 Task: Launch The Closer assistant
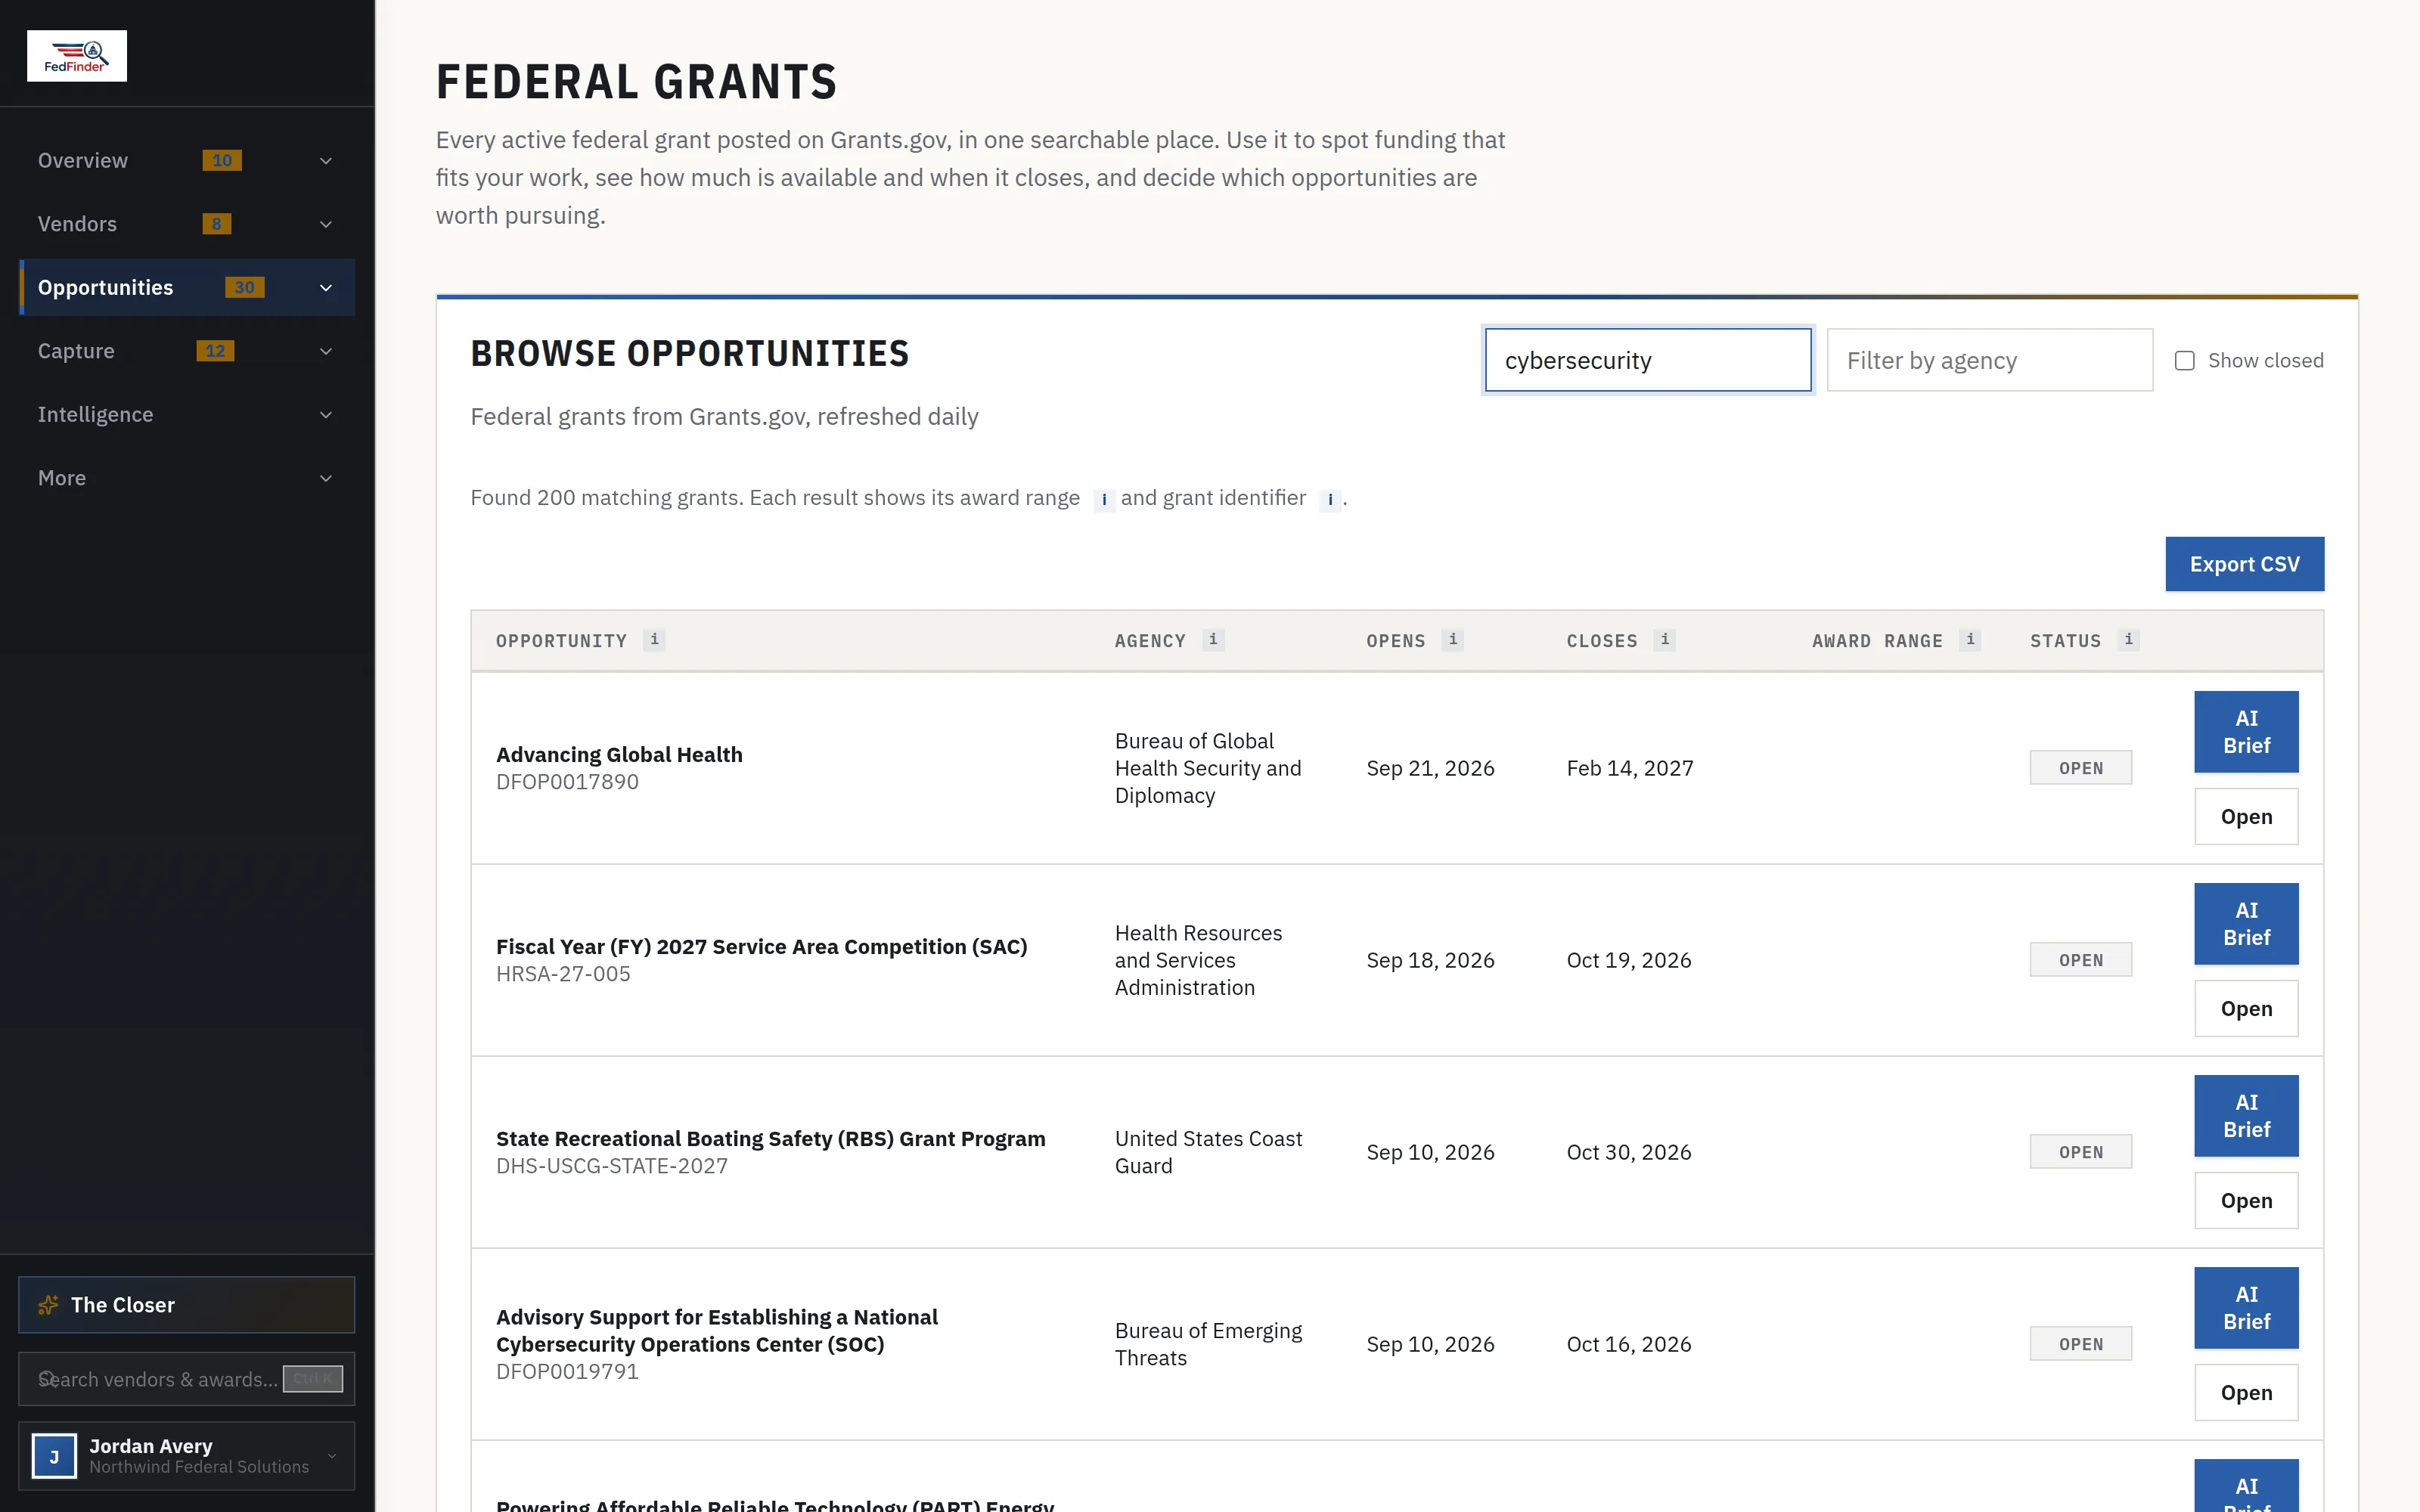[186, 1305]
